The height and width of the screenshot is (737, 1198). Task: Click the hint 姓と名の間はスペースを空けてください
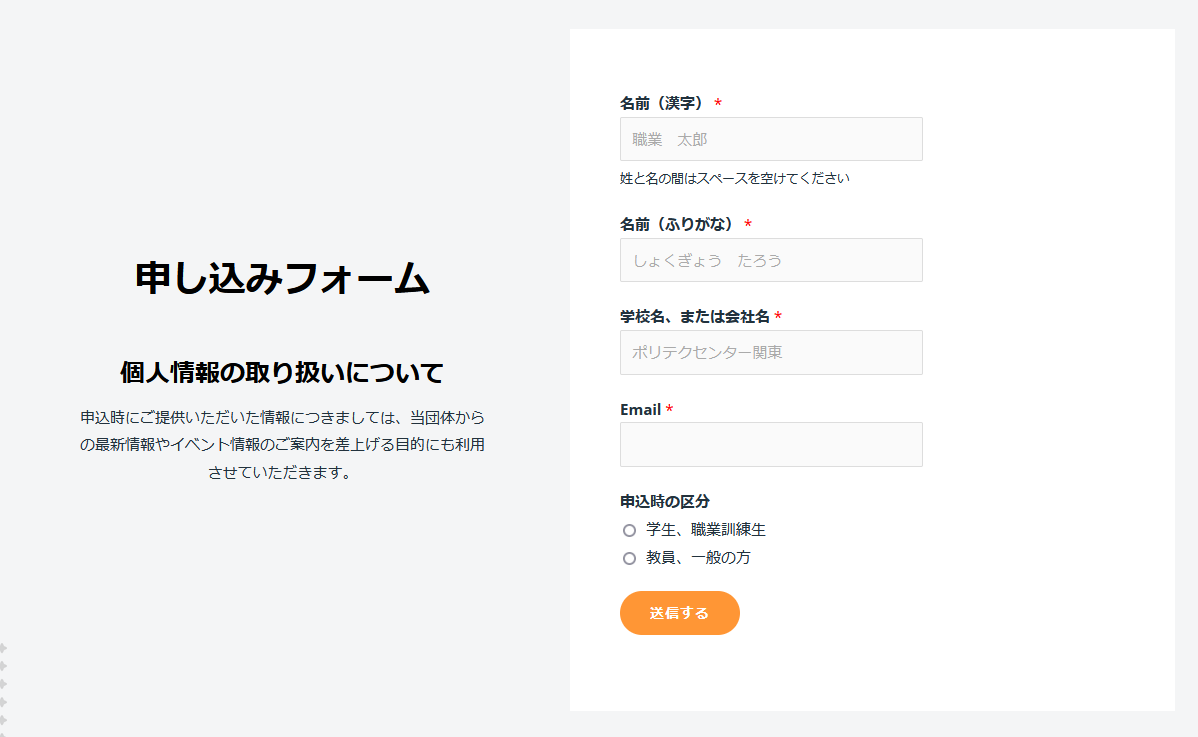tap(735, 178)
